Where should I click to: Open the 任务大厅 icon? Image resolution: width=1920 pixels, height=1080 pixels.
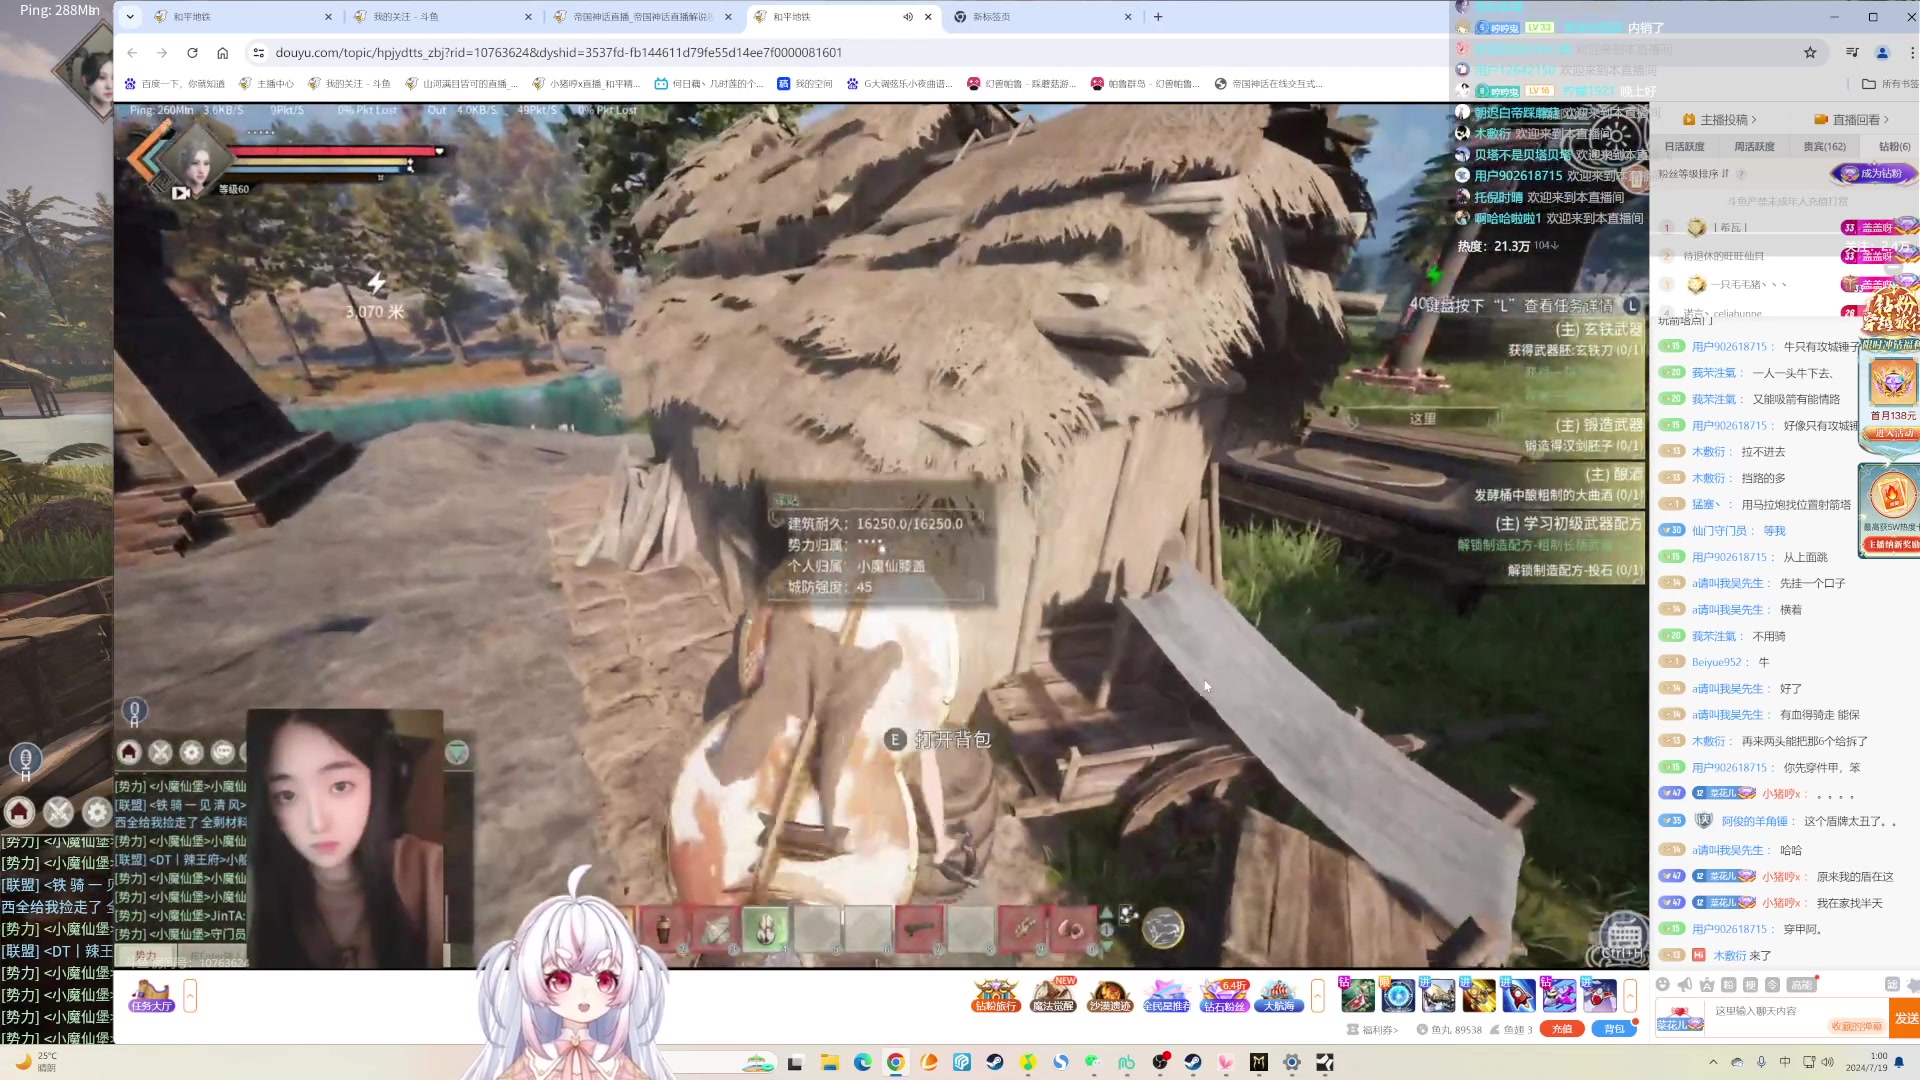click(x=151, y=995)
